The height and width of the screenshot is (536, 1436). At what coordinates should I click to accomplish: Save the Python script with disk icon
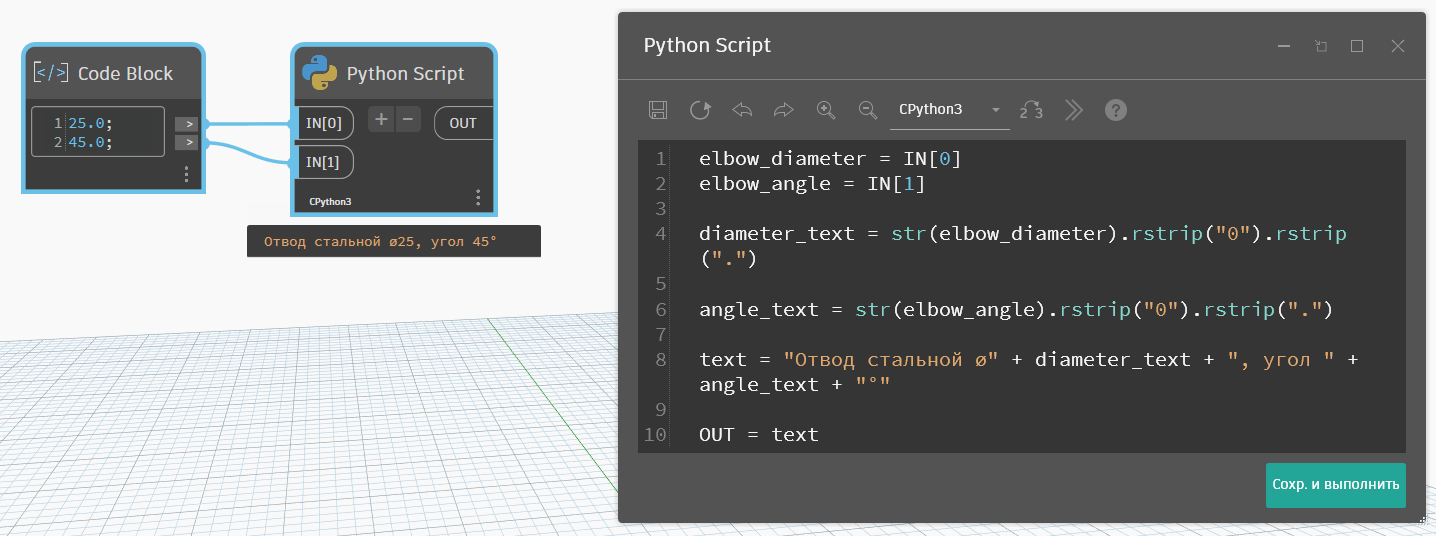(x=658, y=110)
